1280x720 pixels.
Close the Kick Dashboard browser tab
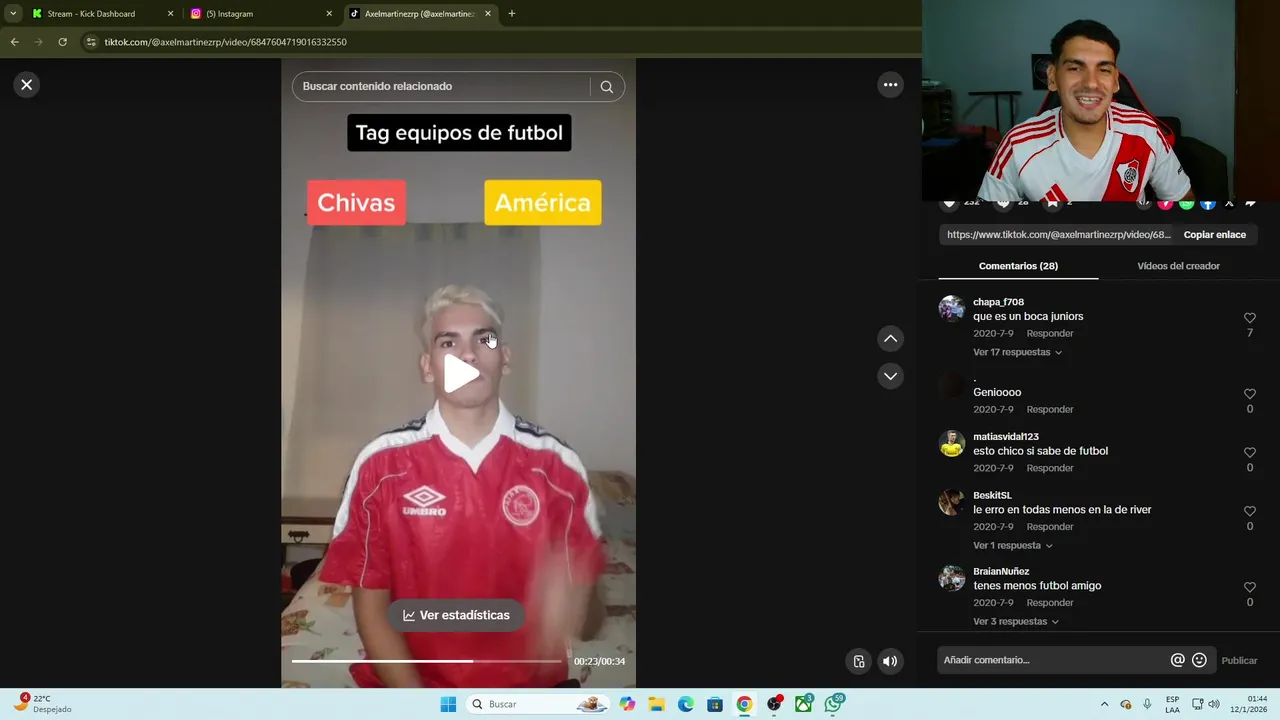[x=170, y=14]
